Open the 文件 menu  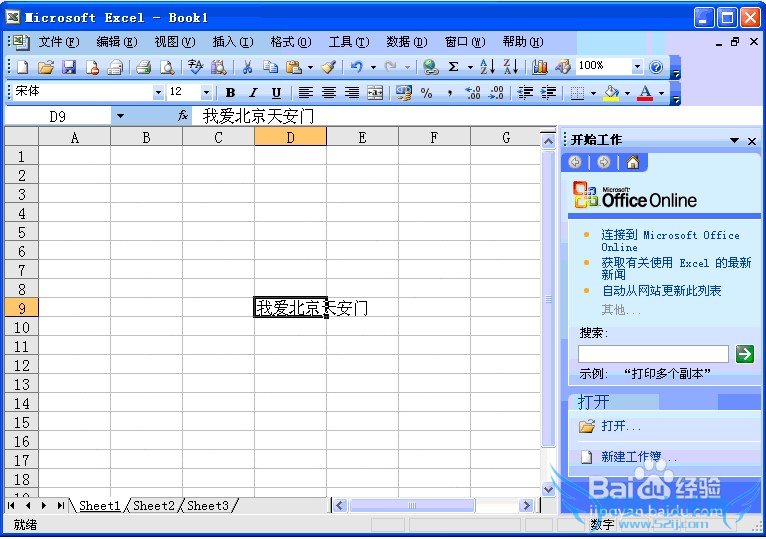59,42
